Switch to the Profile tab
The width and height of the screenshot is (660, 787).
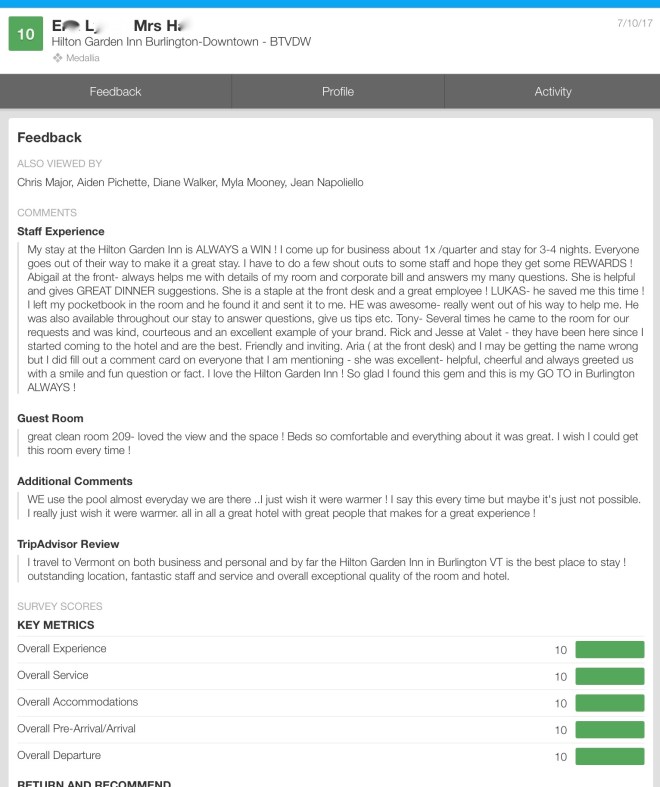[337, 92]
